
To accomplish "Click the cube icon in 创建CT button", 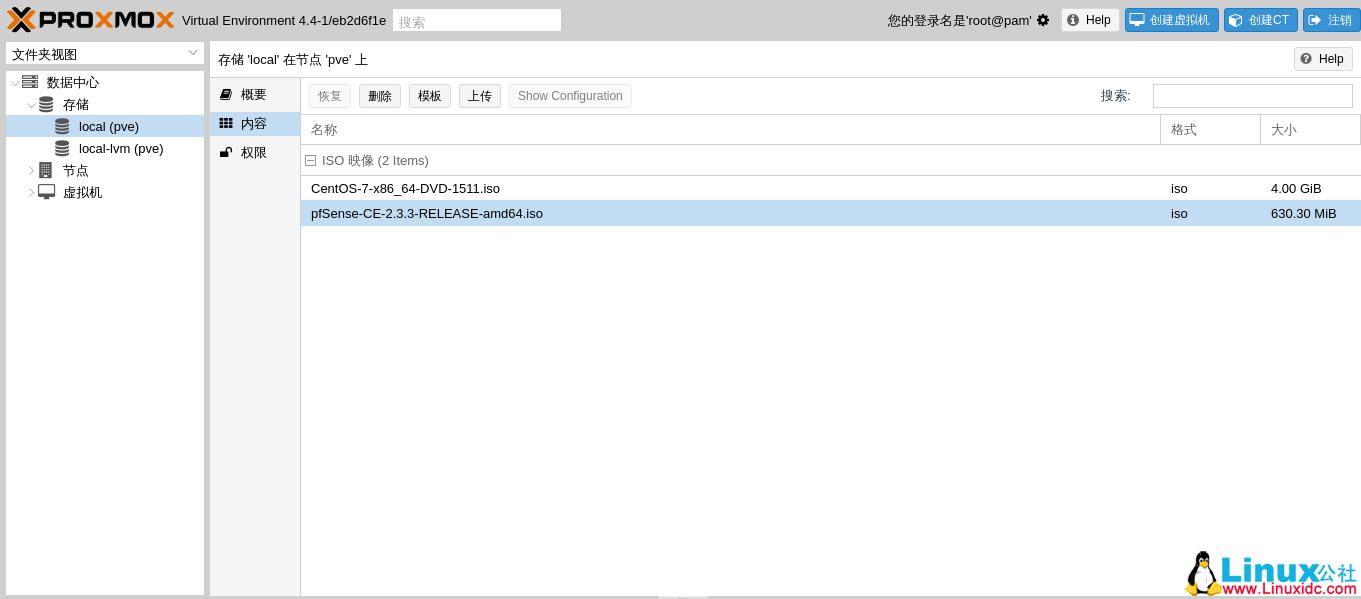I will point(1236,20).
